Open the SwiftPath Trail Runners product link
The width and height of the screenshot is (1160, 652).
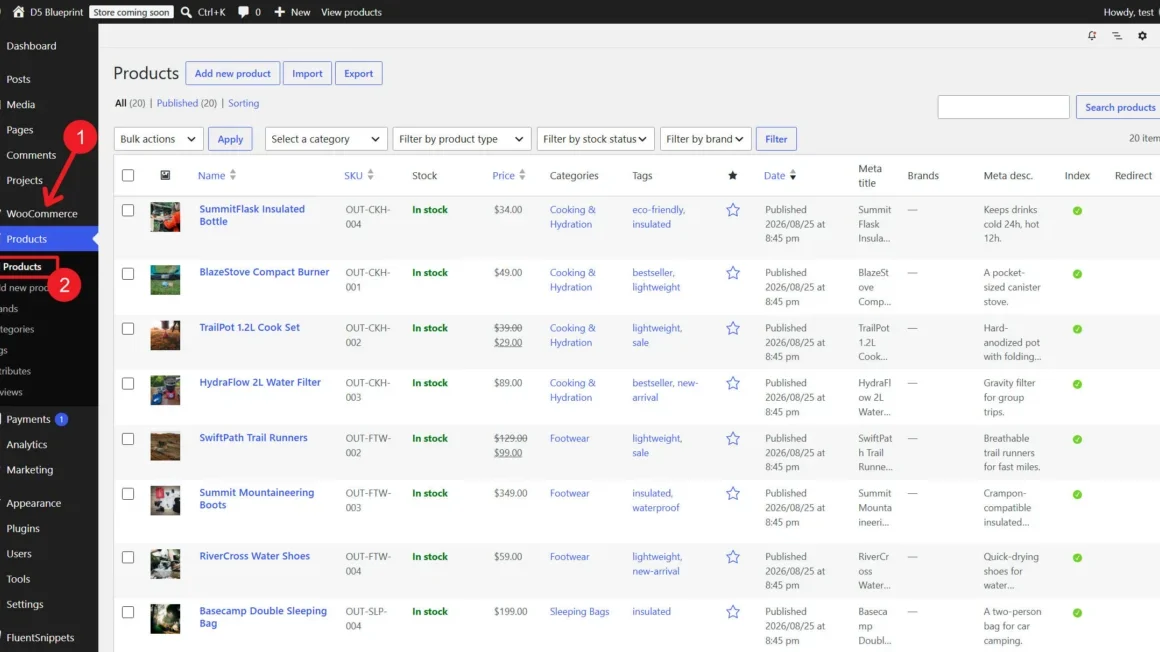click(253, 437)
